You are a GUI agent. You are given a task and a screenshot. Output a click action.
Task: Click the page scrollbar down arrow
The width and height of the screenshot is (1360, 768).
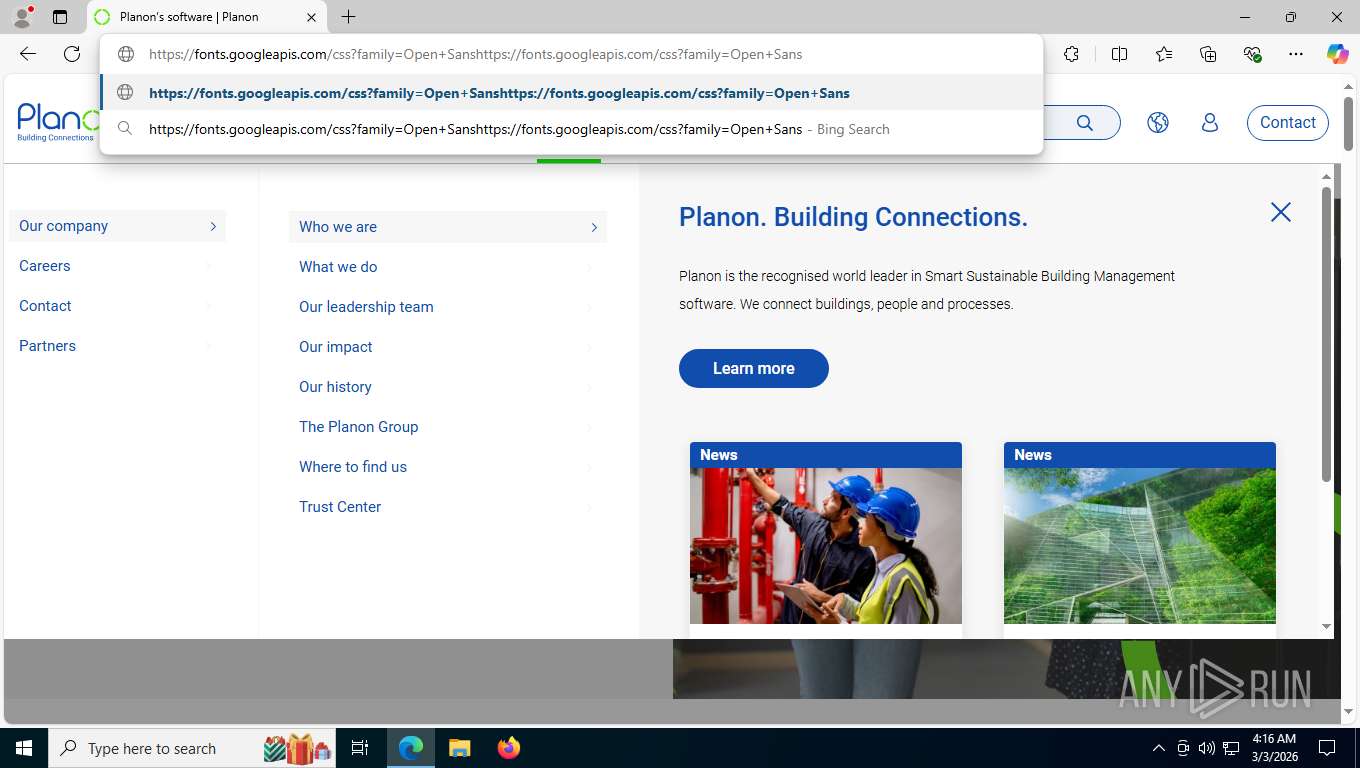[x=1348, y=711]
